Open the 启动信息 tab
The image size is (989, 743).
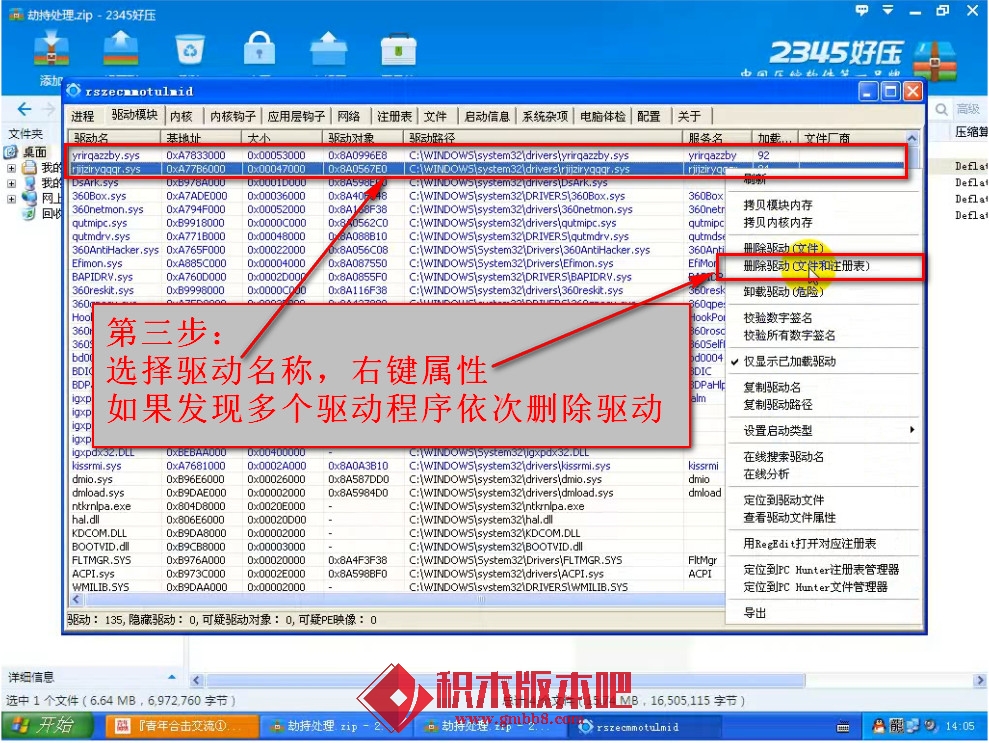(x=487, y=116)
